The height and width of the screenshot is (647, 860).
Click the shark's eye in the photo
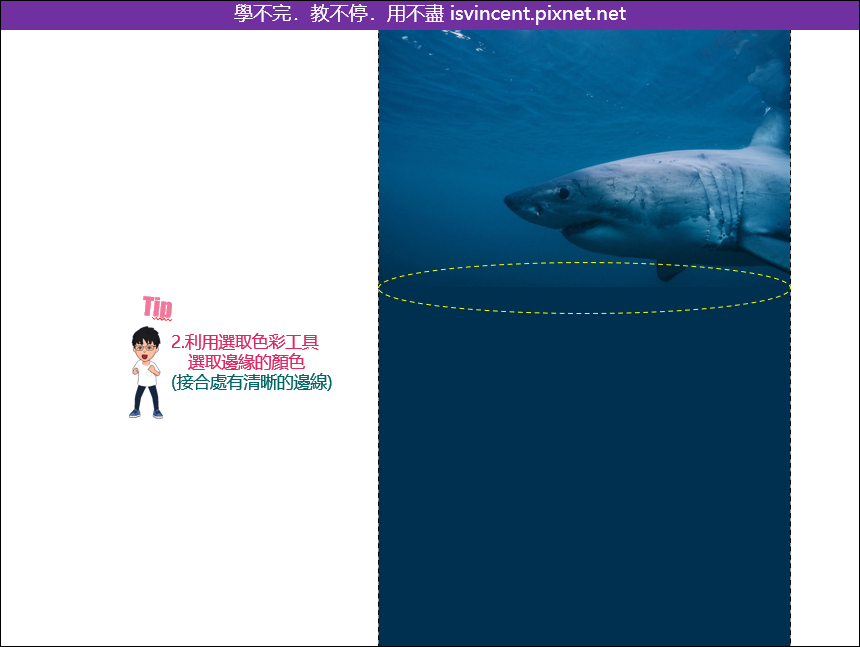[x=563, y=193]
